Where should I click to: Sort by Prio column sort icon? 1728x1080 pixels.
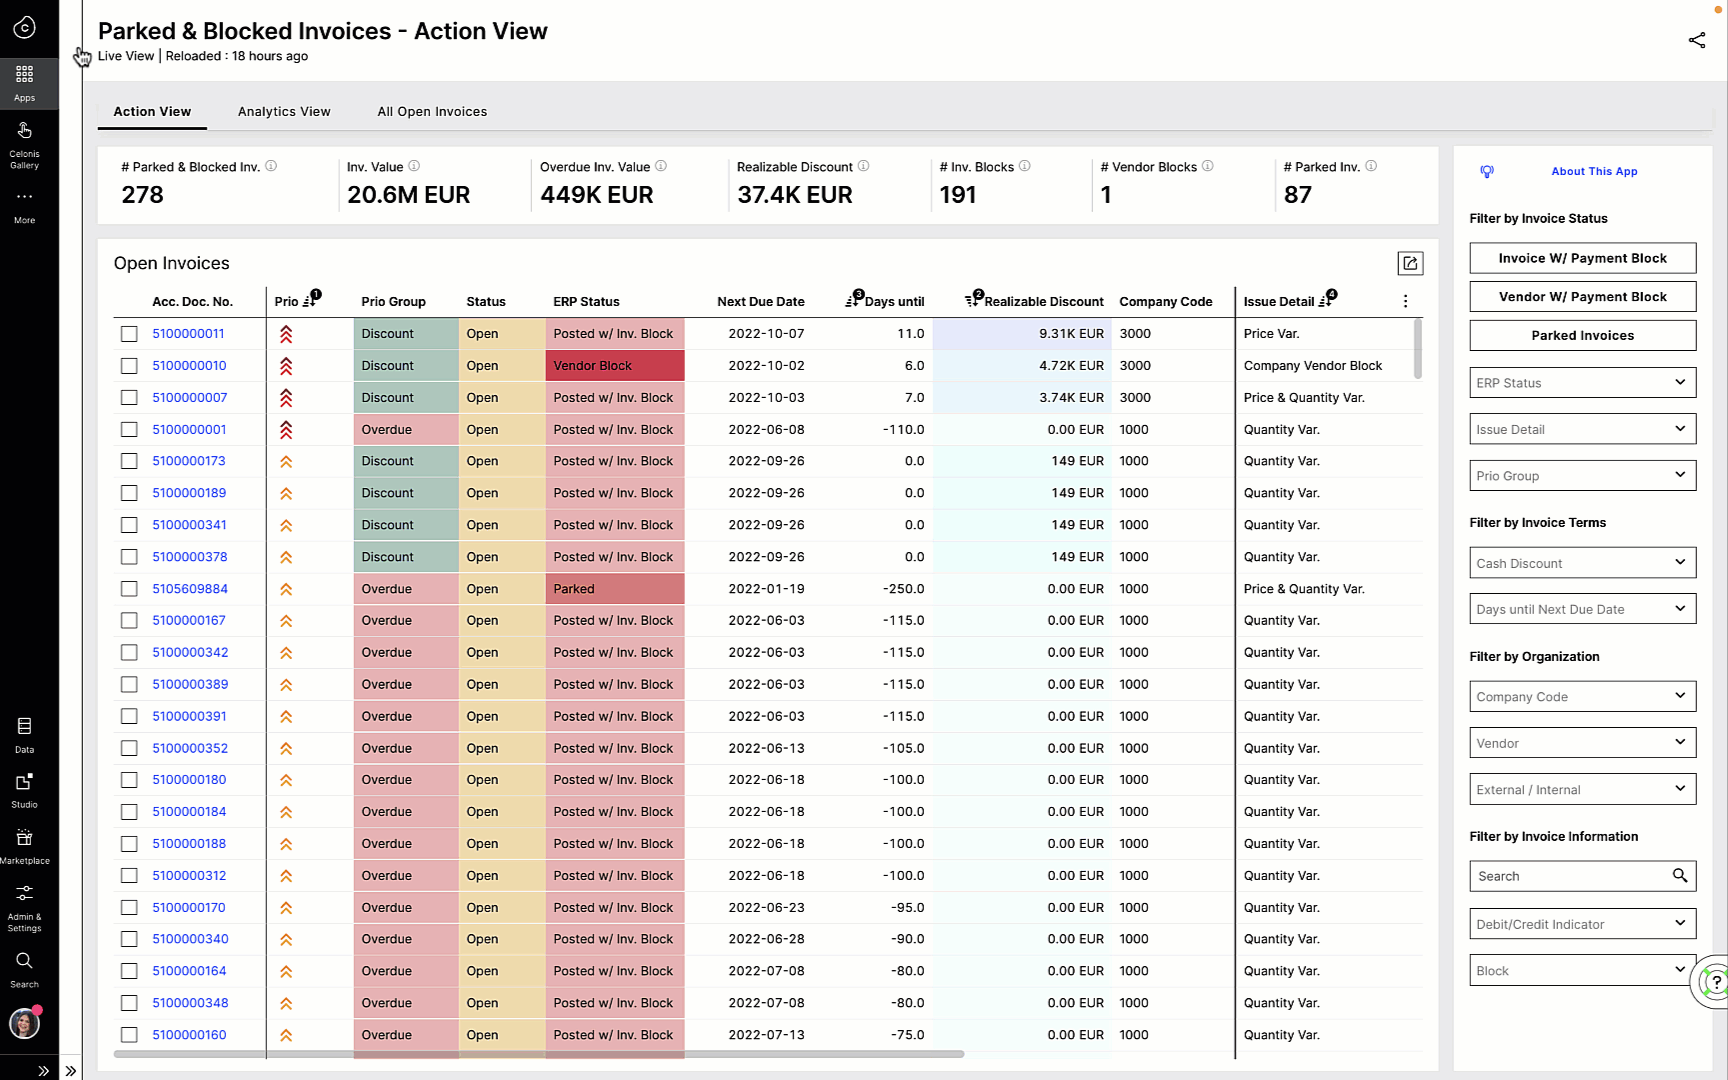tap(310, 301)
